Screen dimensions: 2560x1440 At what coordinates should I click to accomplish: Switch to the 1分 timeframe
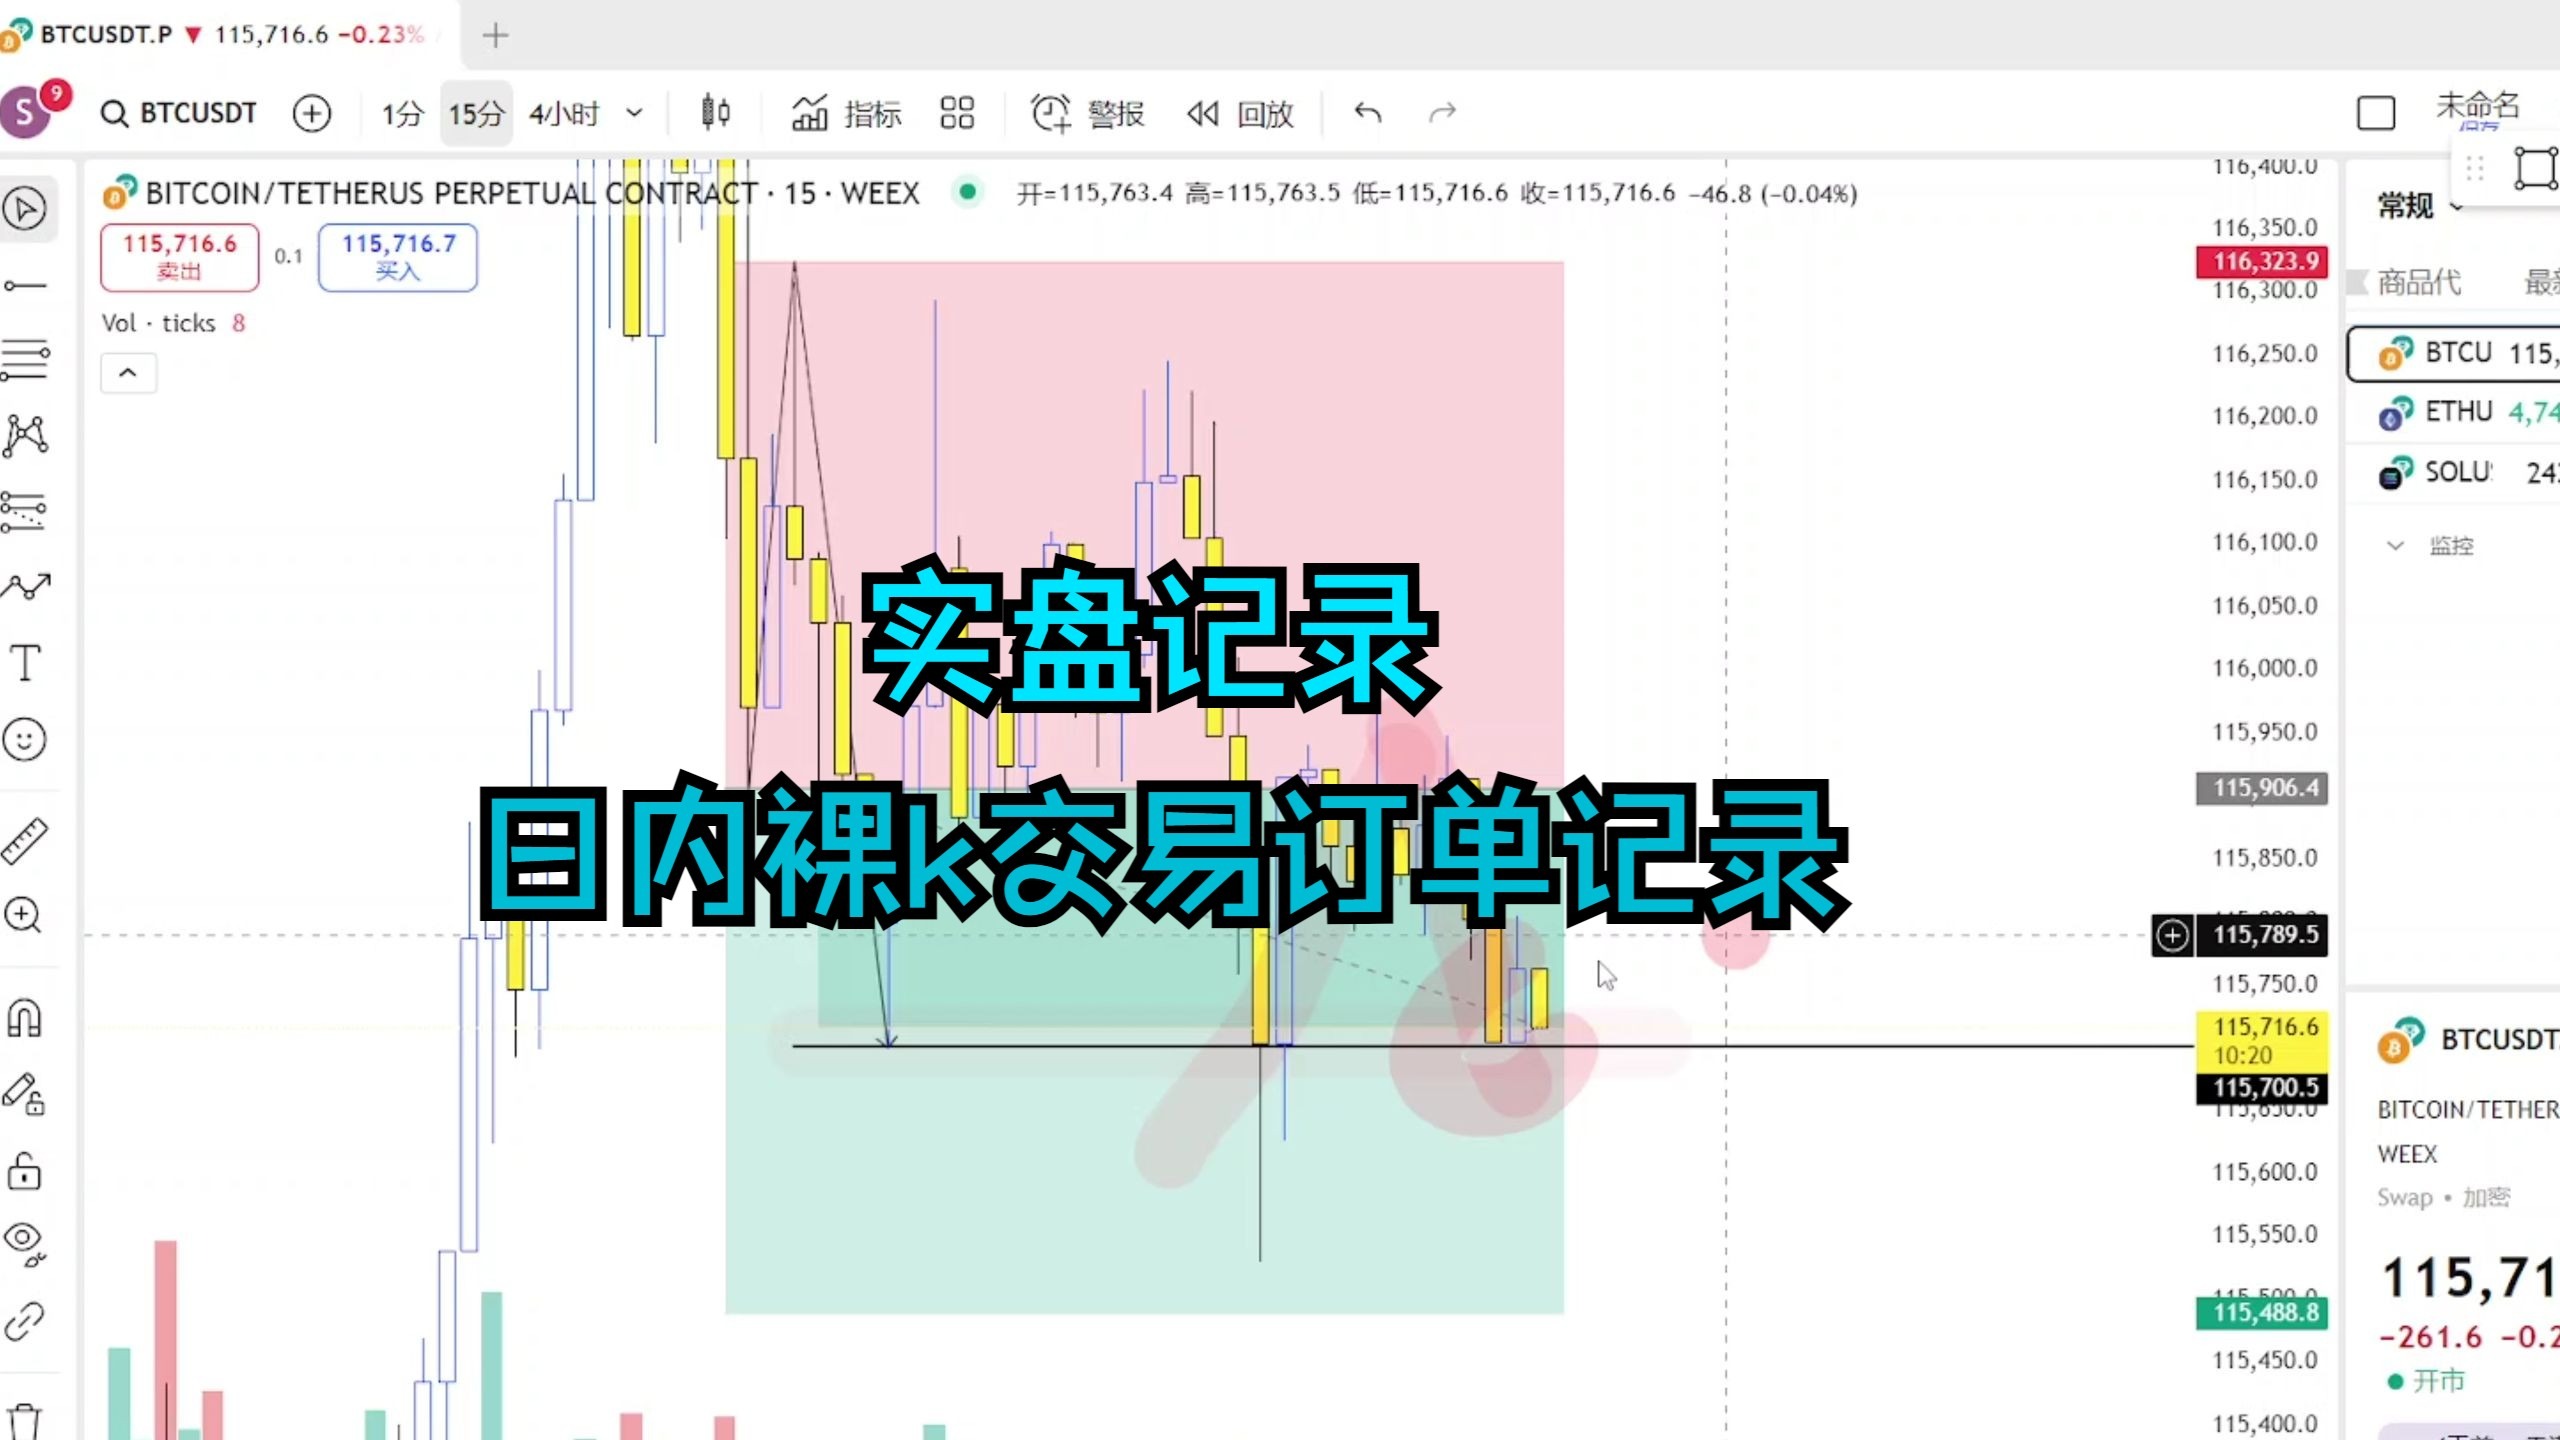(402, 113)
